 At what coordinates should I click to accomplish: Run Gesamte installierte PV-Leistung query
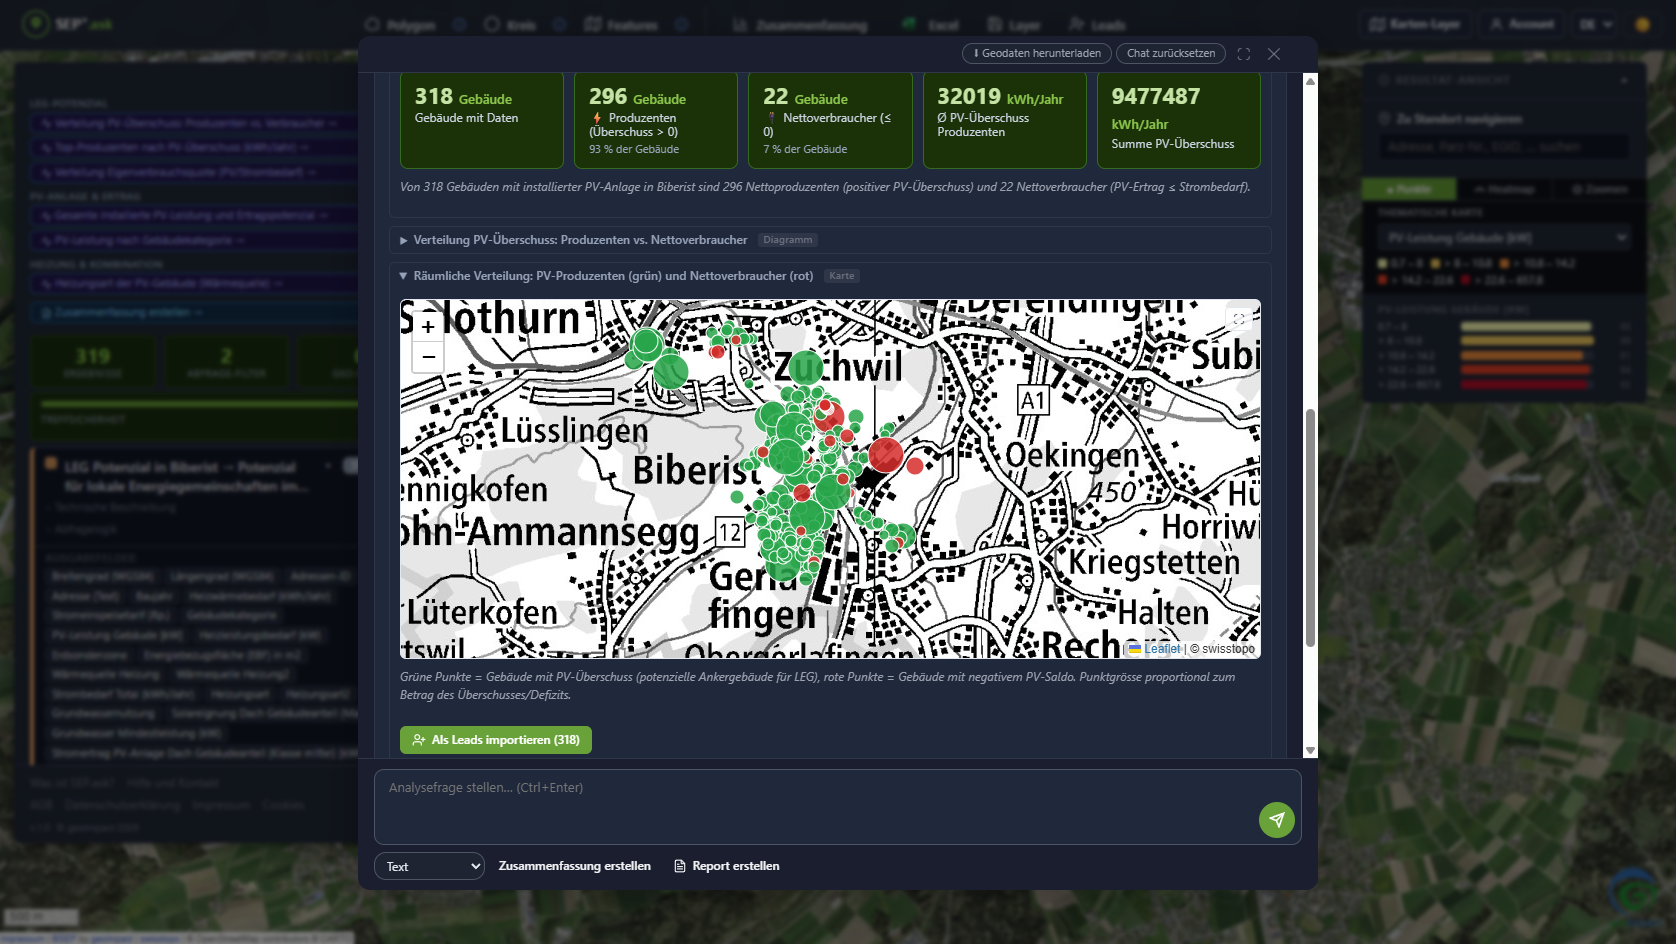pos(195,215)
